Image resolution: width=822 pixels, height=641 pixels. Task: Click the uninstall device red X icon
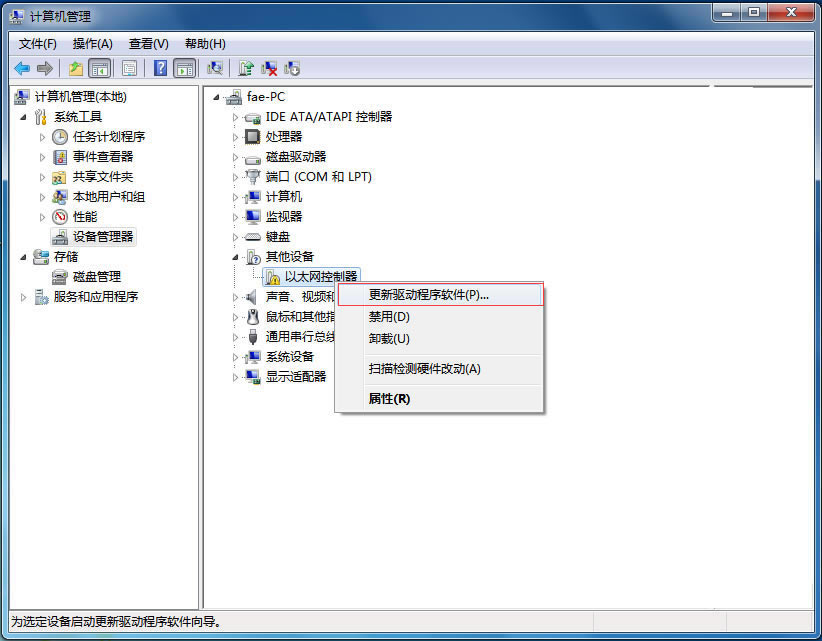click(269, 68)
